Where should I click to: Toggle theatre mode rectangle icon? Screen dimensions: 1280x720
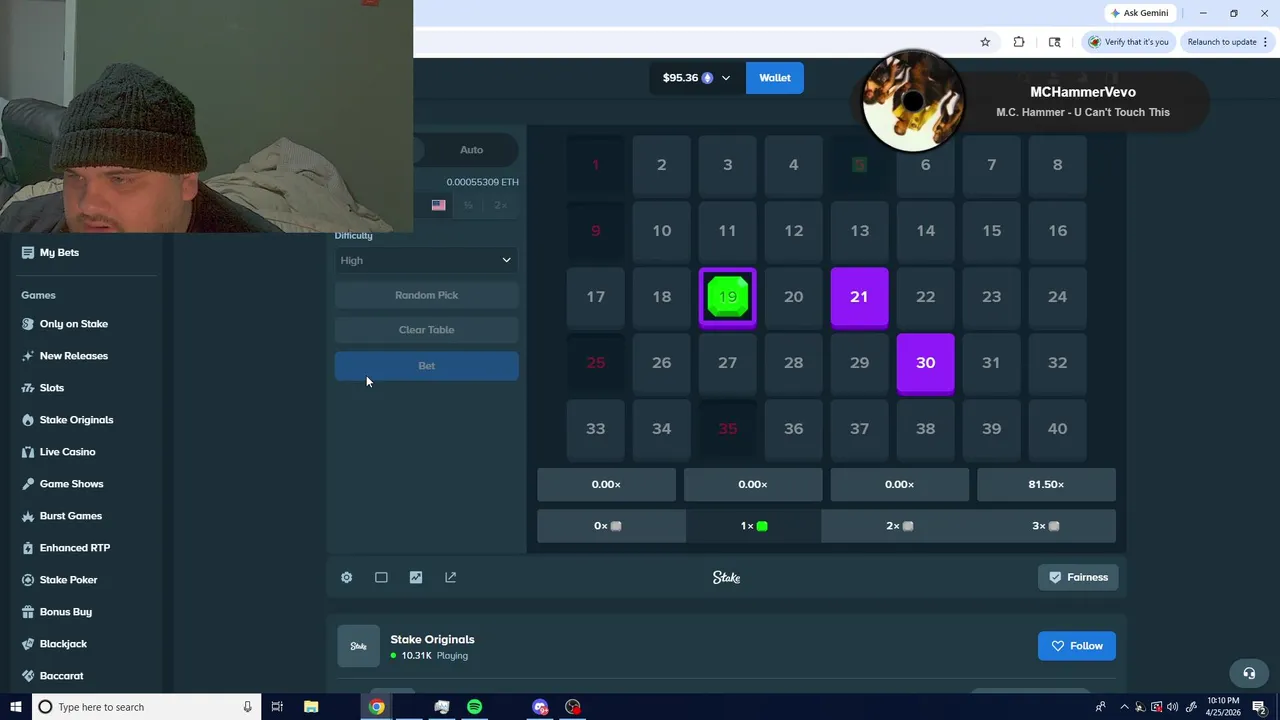381,577
